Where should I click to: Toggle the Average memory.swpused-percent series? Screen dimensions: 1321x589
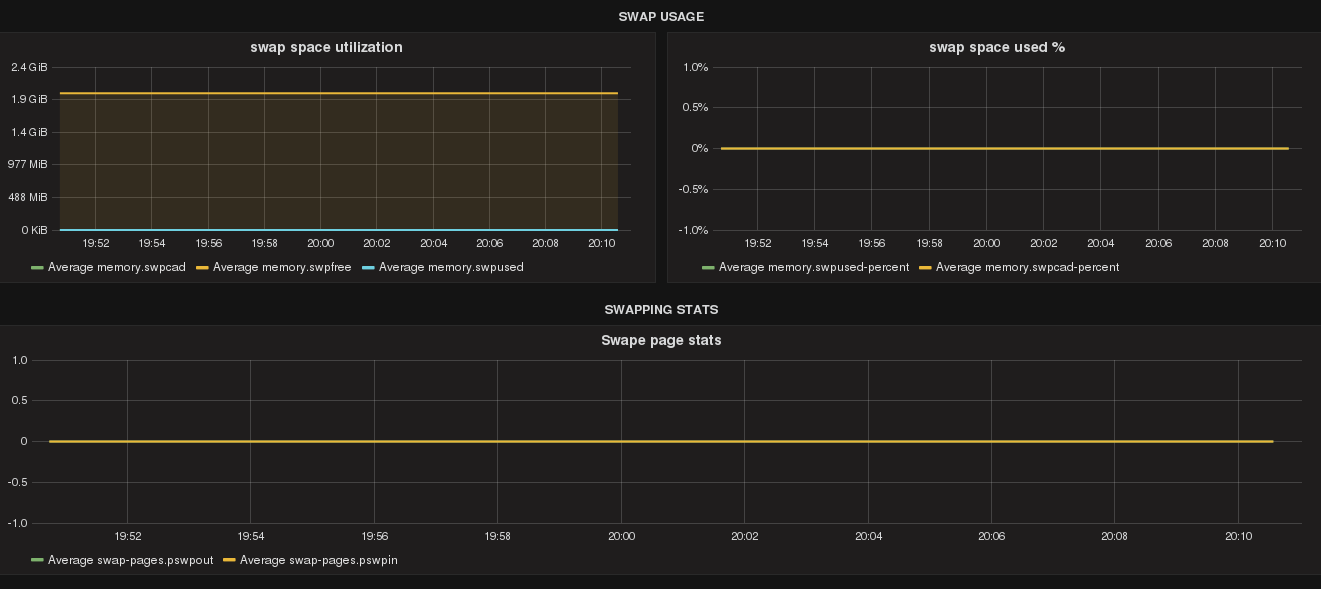(814, 267)
